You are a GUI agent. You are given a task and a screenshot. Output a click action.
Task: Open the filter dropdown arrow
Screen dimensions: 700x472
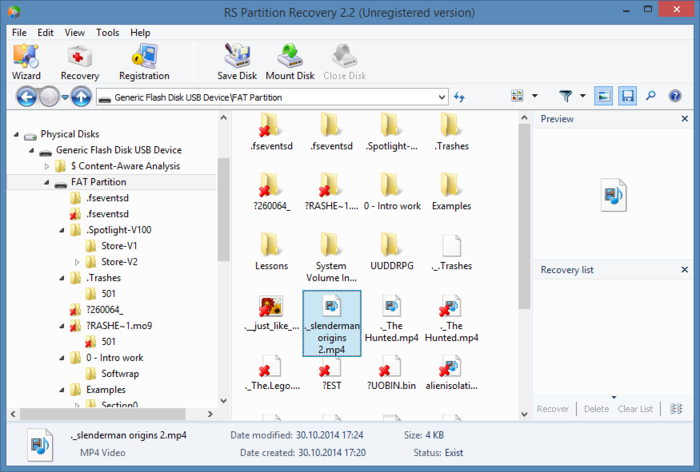tap(585, 97)
